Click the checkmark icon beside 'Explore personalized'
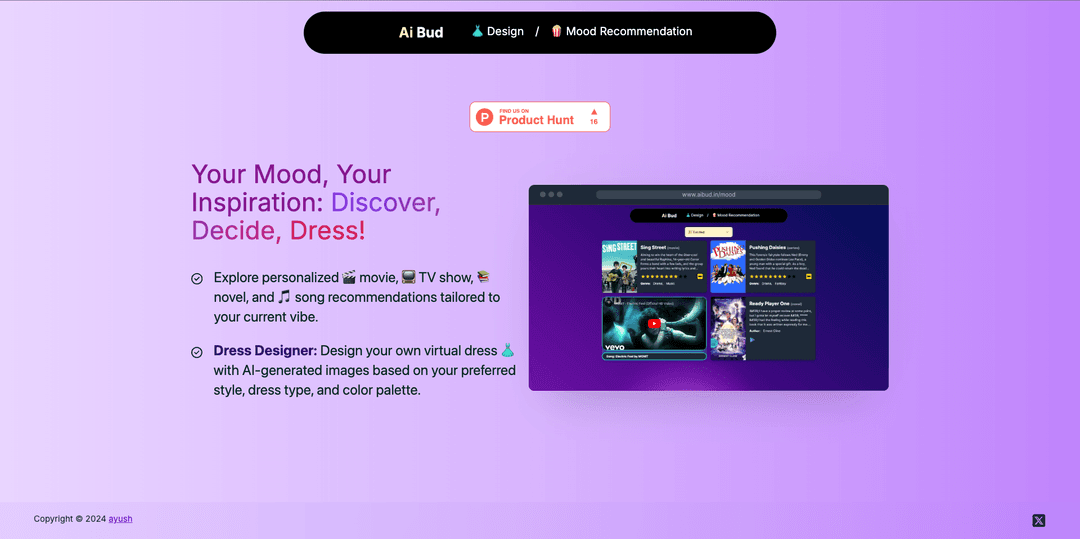1080x539 pixels. coord(197,279)
